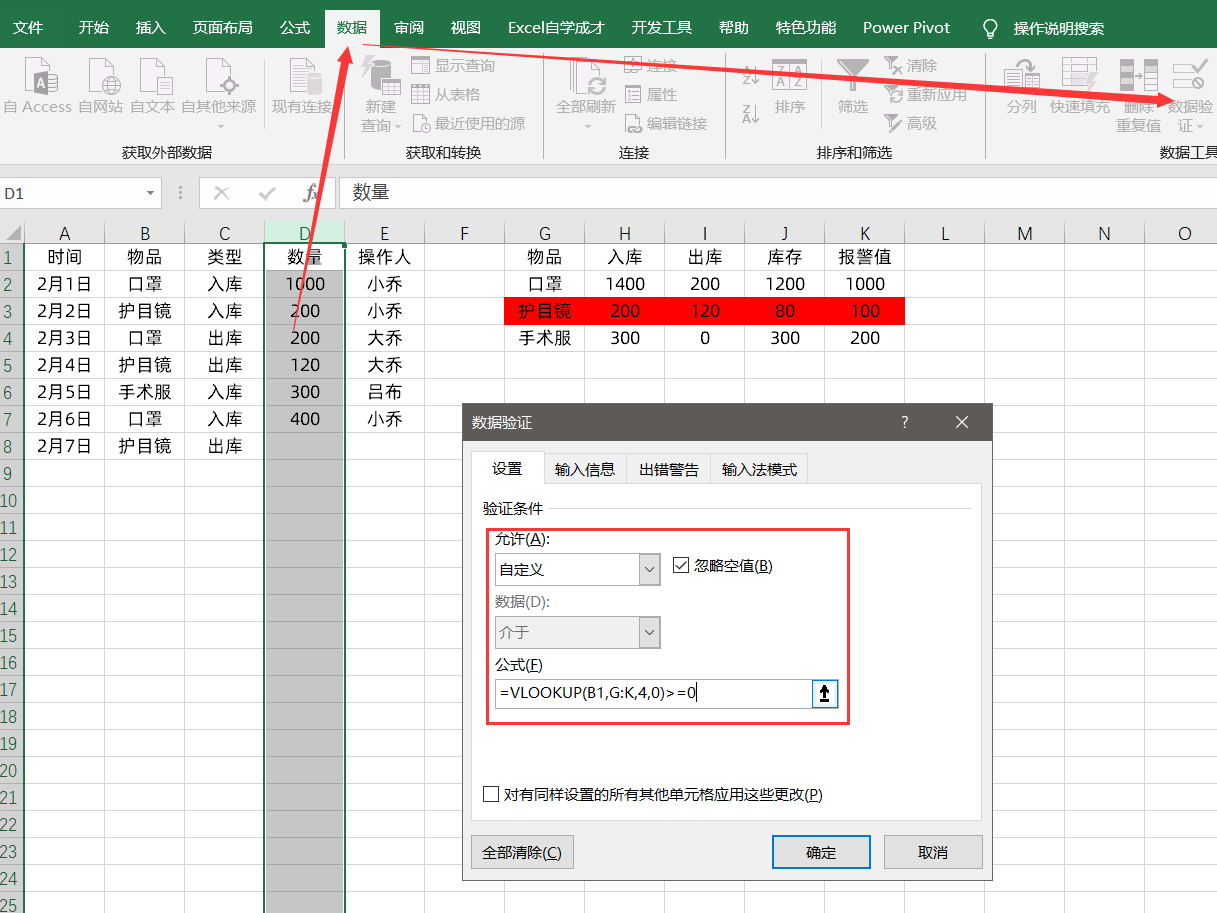Click the 报警值 header cell

865,257
